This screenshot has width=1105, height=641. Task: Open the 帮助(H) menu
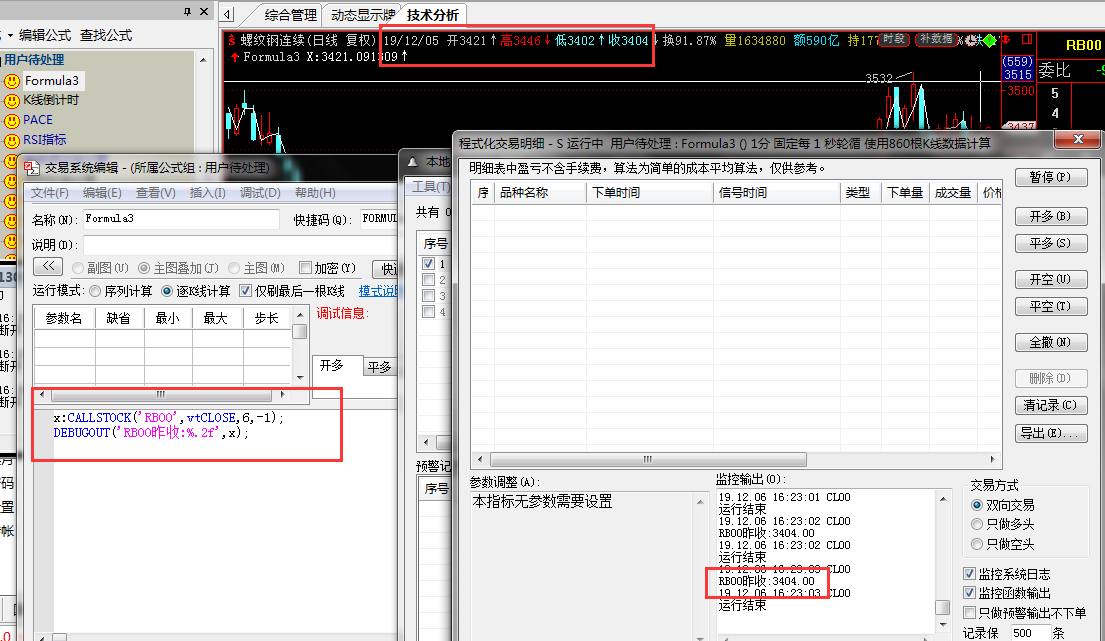315,193
